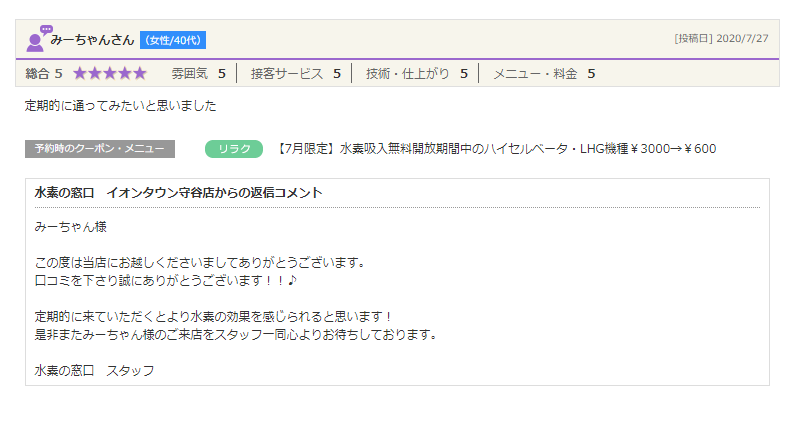Click the gray 予約時のクーポン・メニュー label
The height and width of the screenshot is (427, 793).
tap(100, 149)
